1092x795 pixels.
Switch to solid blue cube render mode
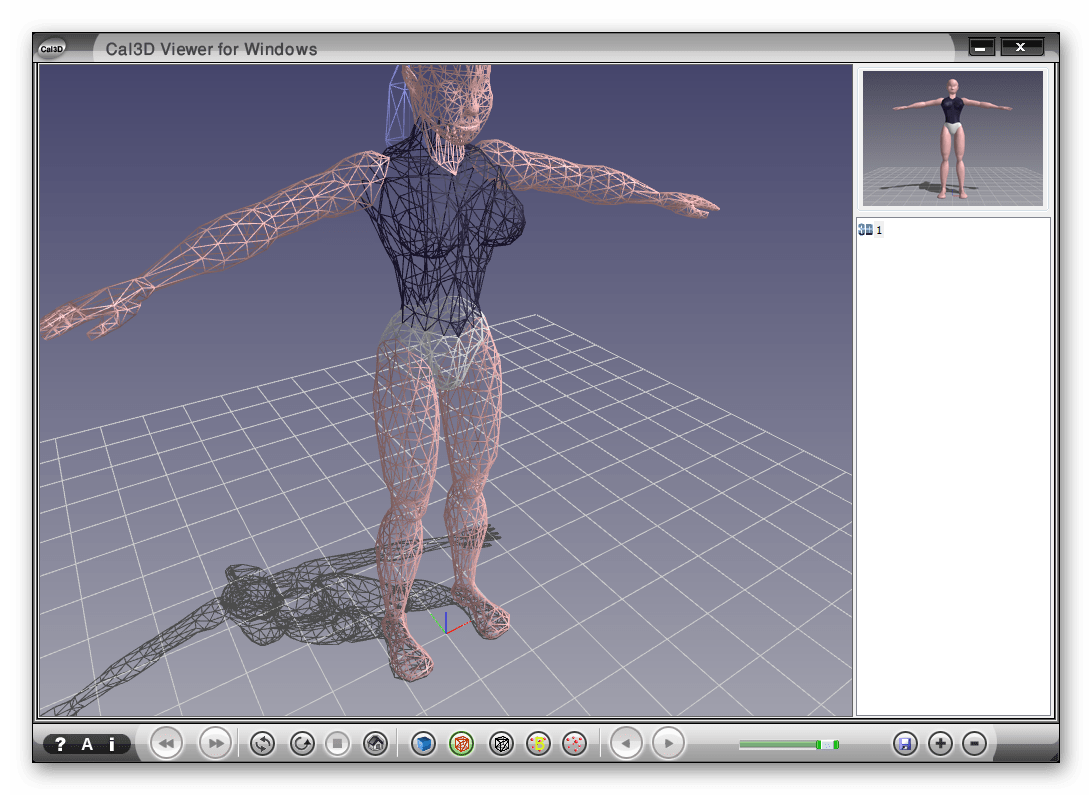(424, 744)
